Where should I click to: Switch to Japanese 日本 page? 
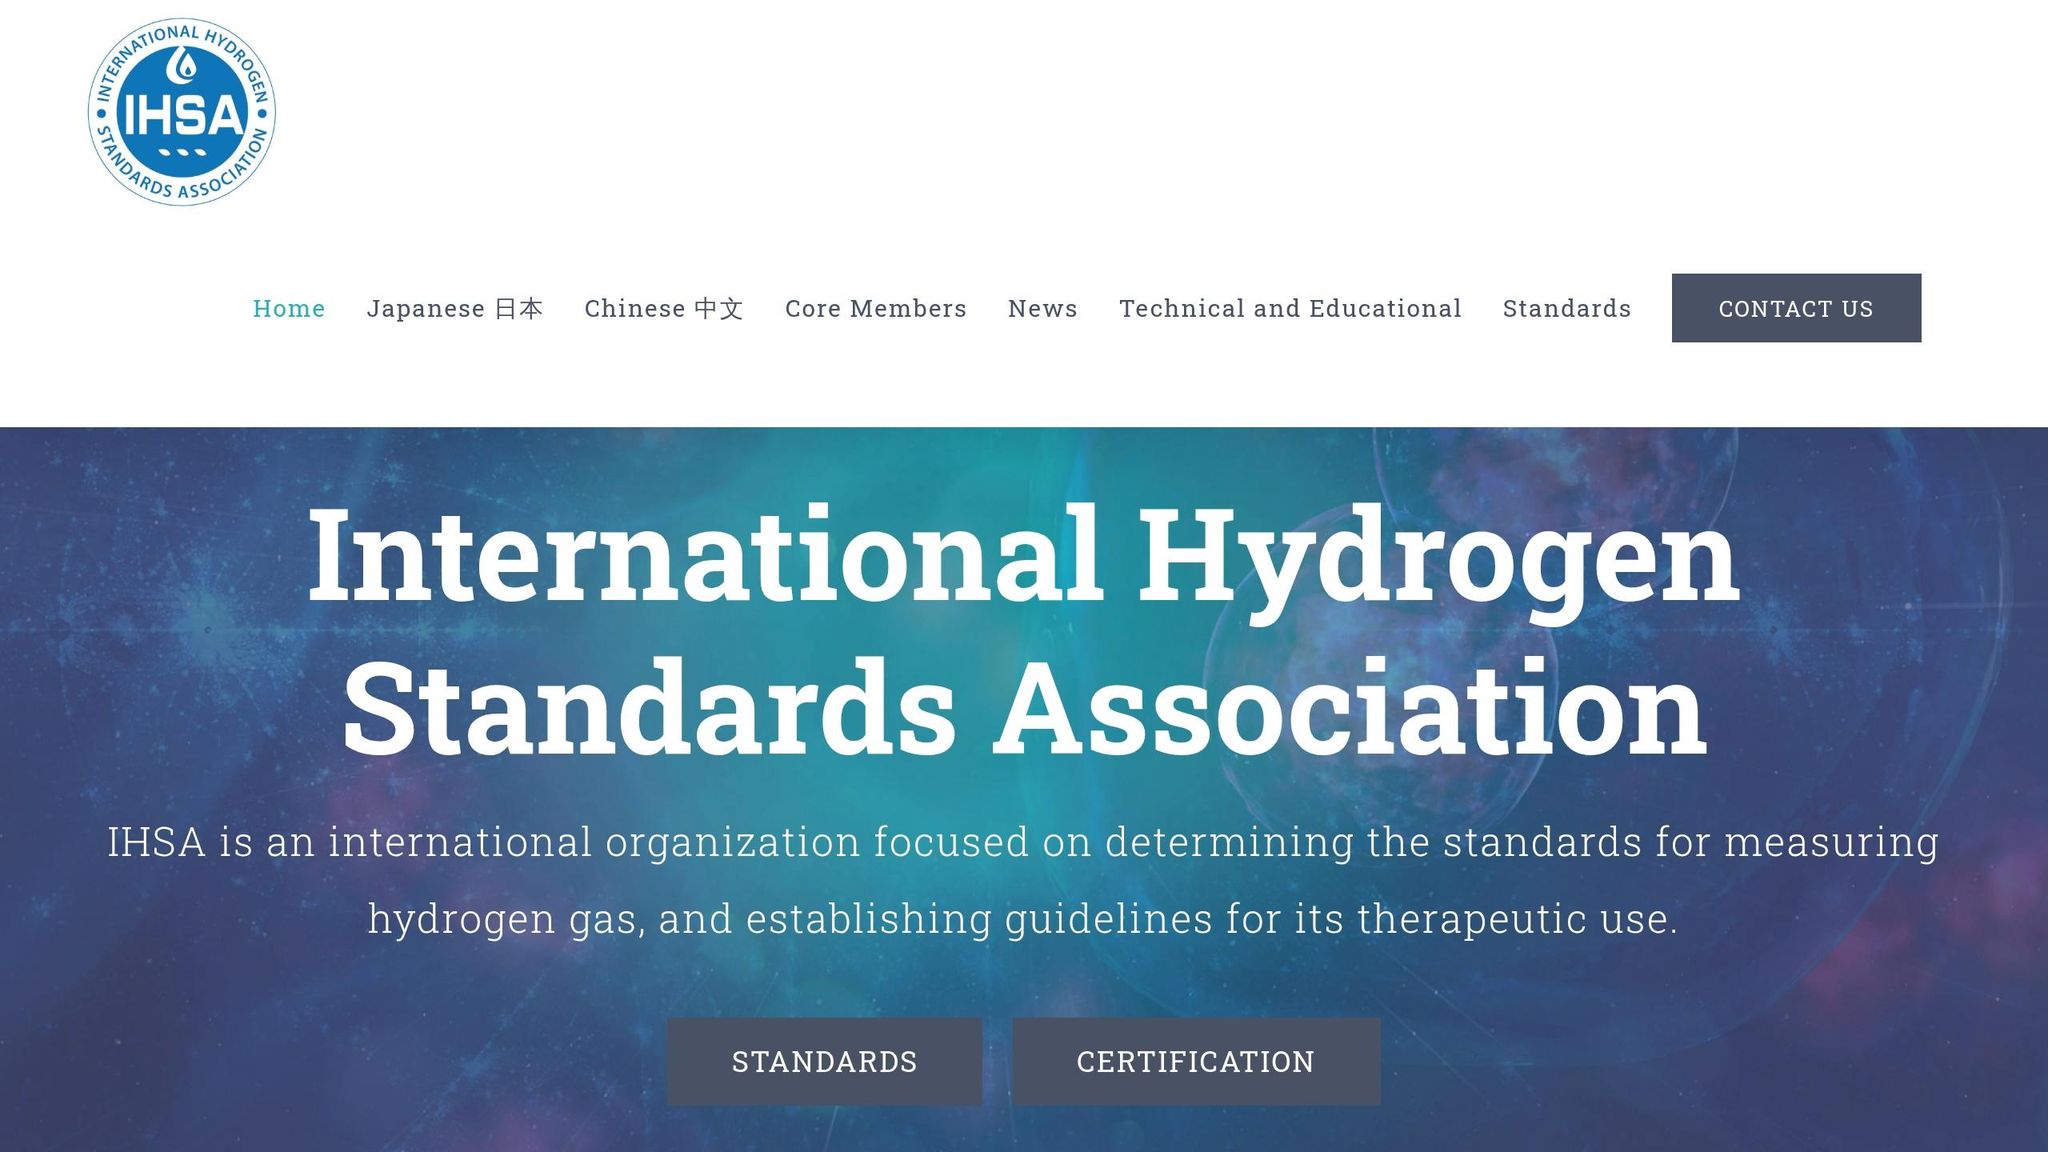pyautogui.click(x=455, y=308)
